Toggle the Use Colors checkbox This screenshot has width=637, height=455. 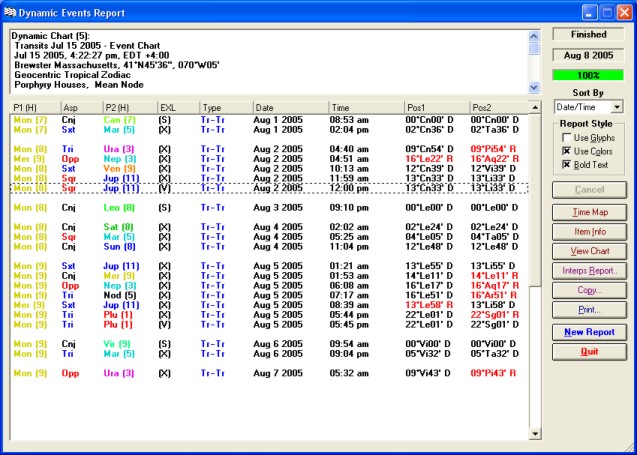click(565, 150)
